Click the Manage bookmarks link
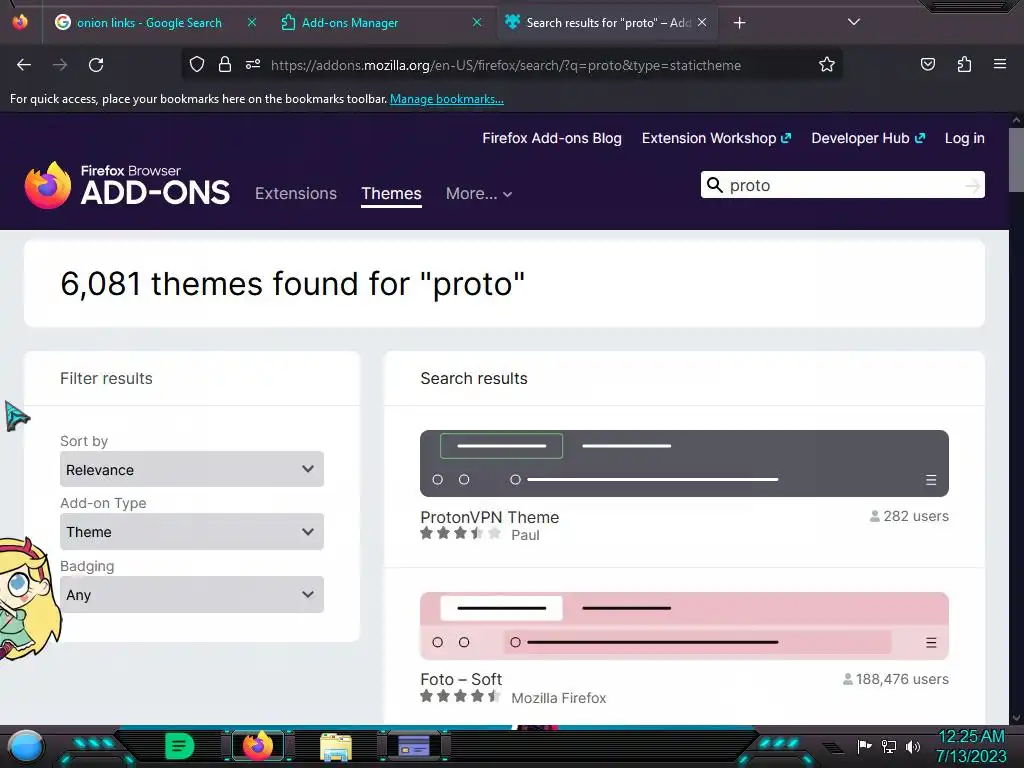This screenshot has height=768, width=1024. coord(447,99)
